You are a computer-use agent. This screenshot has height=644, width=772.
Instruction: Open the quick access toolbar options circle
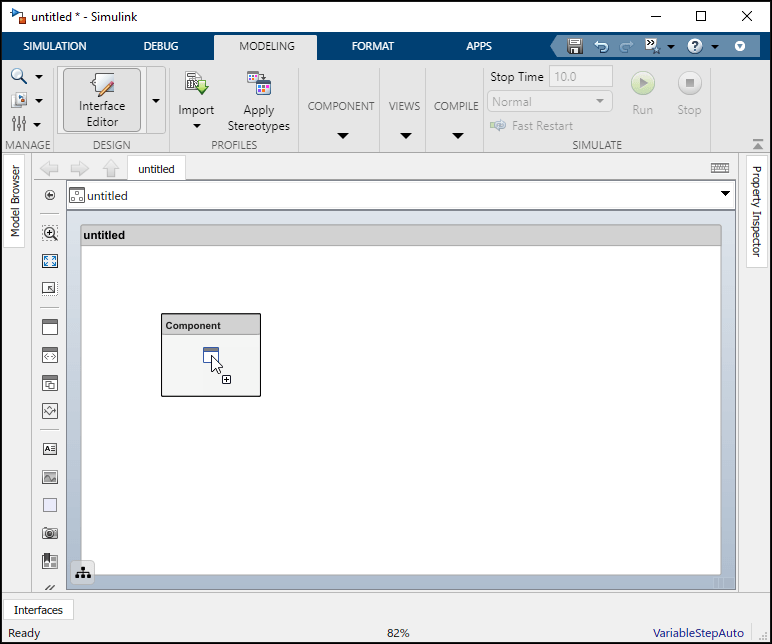point(740,46)
